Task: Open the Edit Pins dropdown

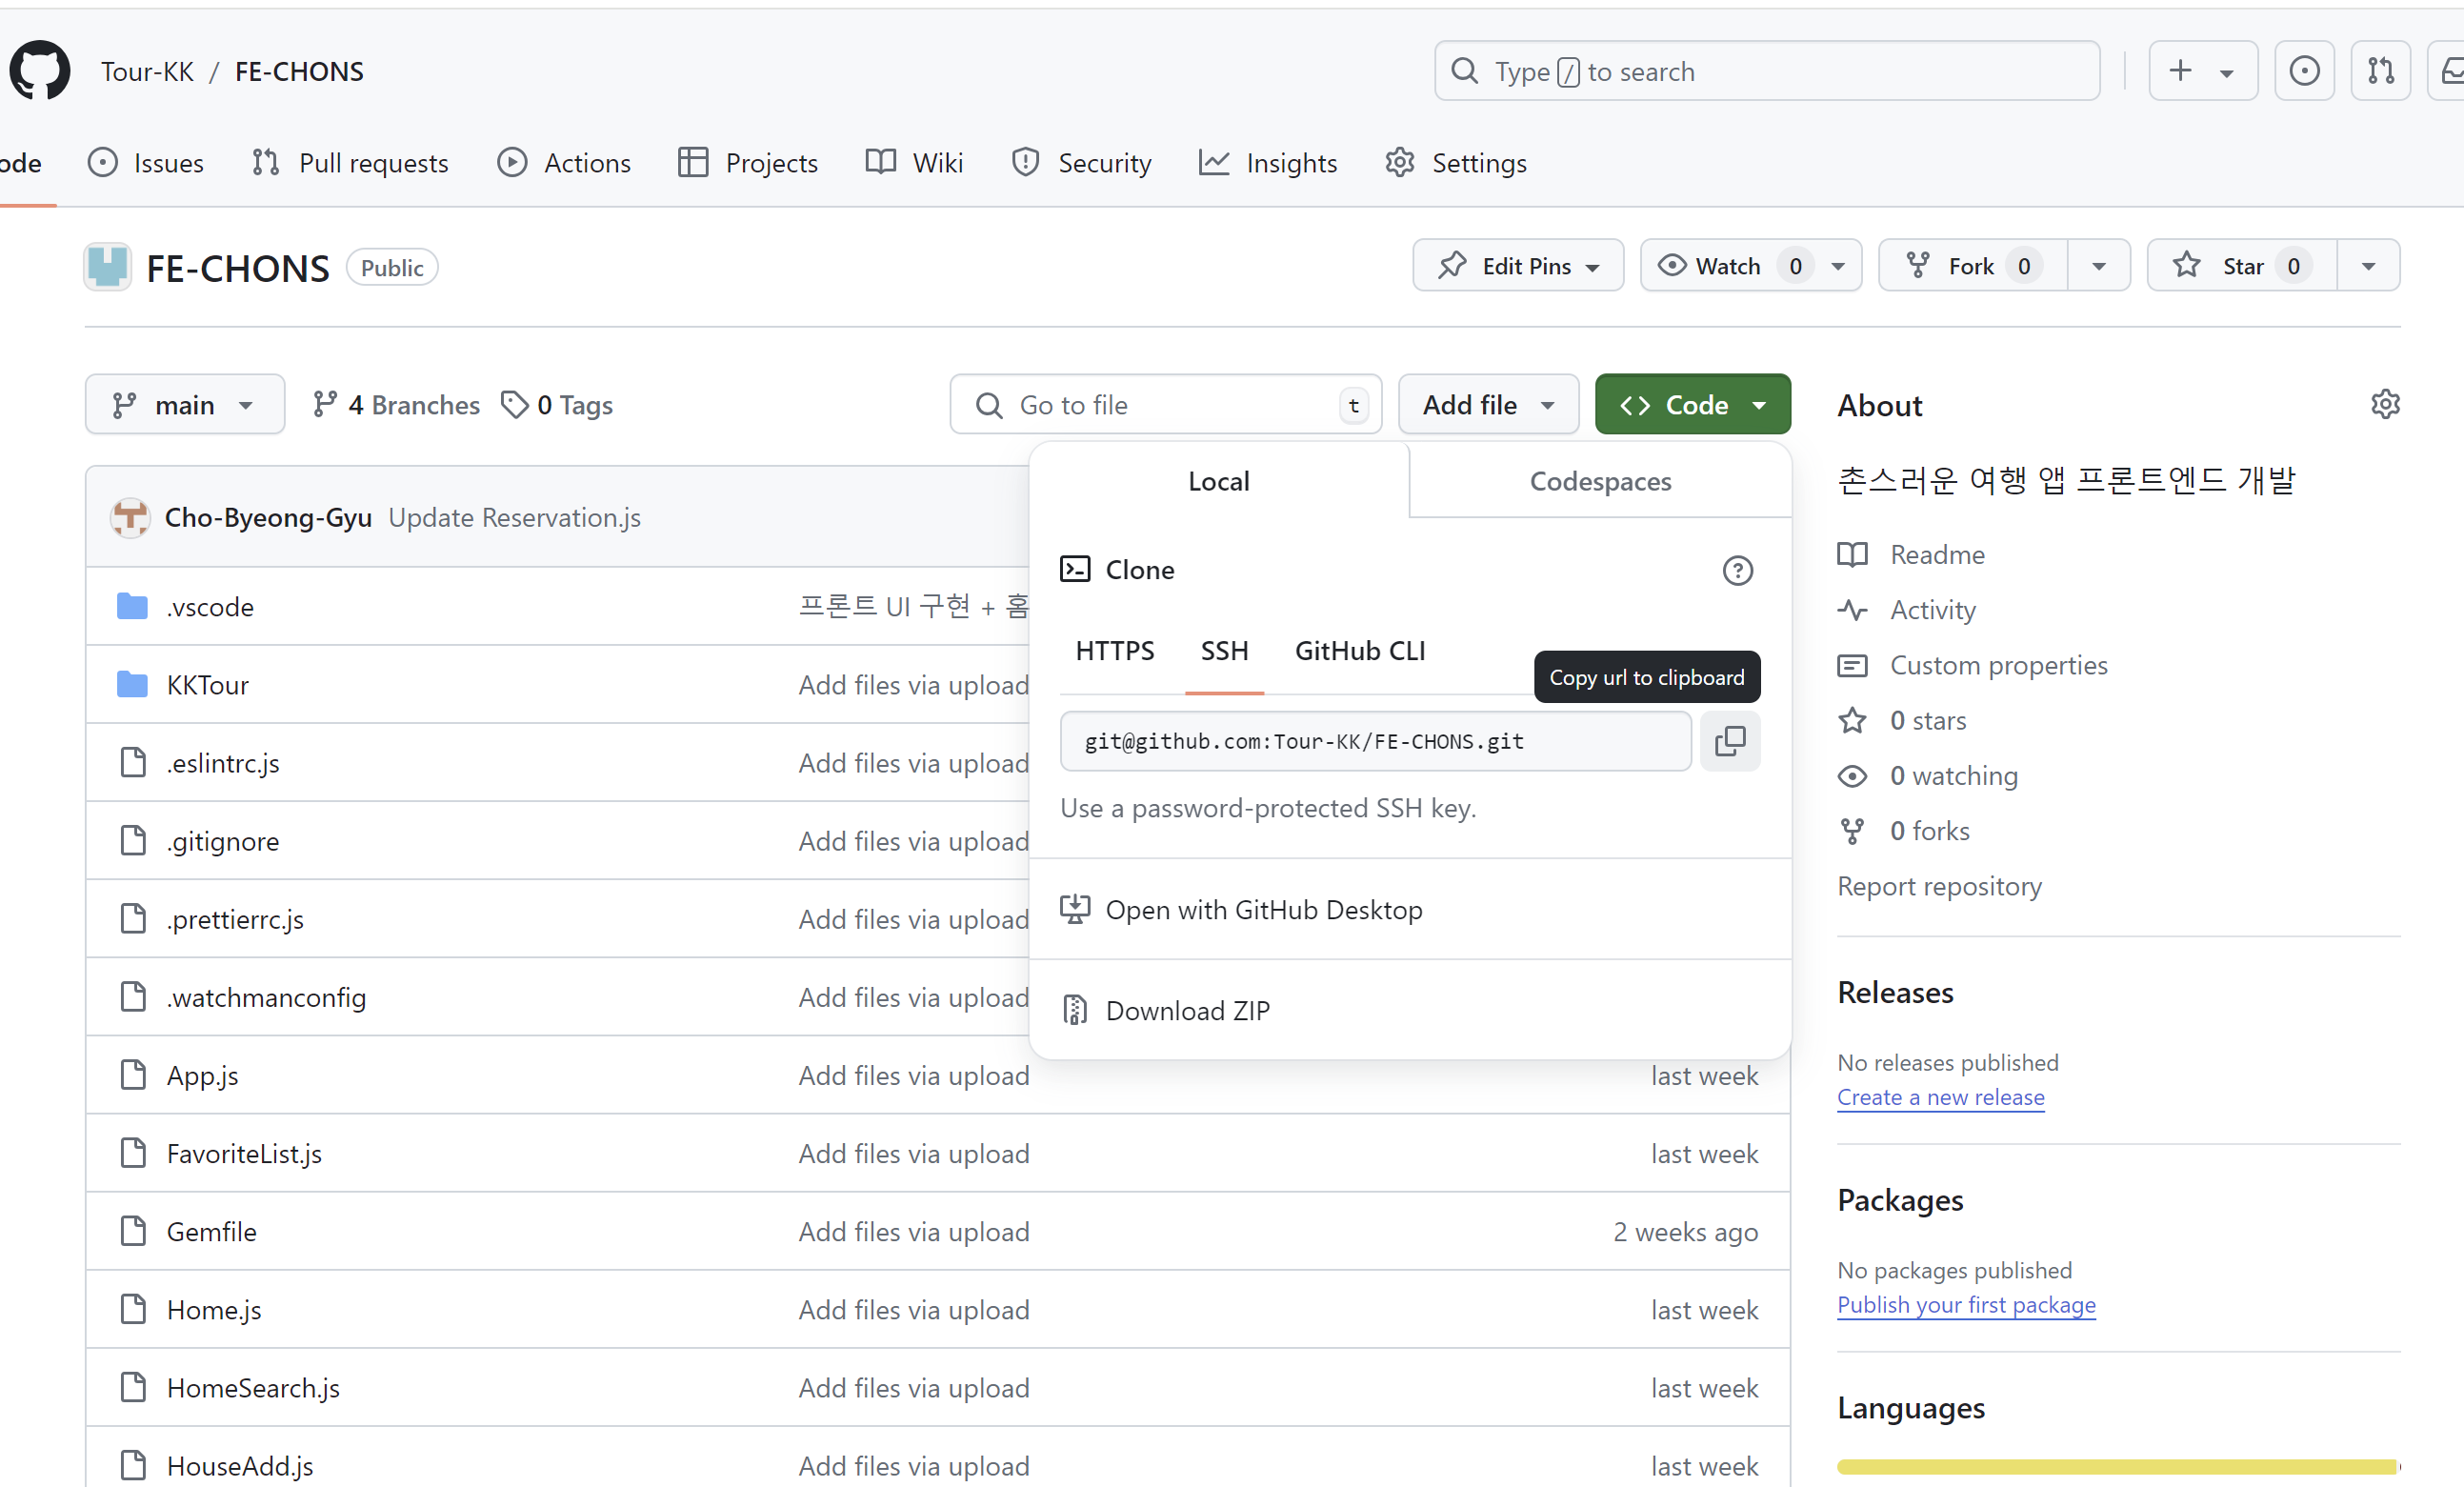Action: 1517,265
